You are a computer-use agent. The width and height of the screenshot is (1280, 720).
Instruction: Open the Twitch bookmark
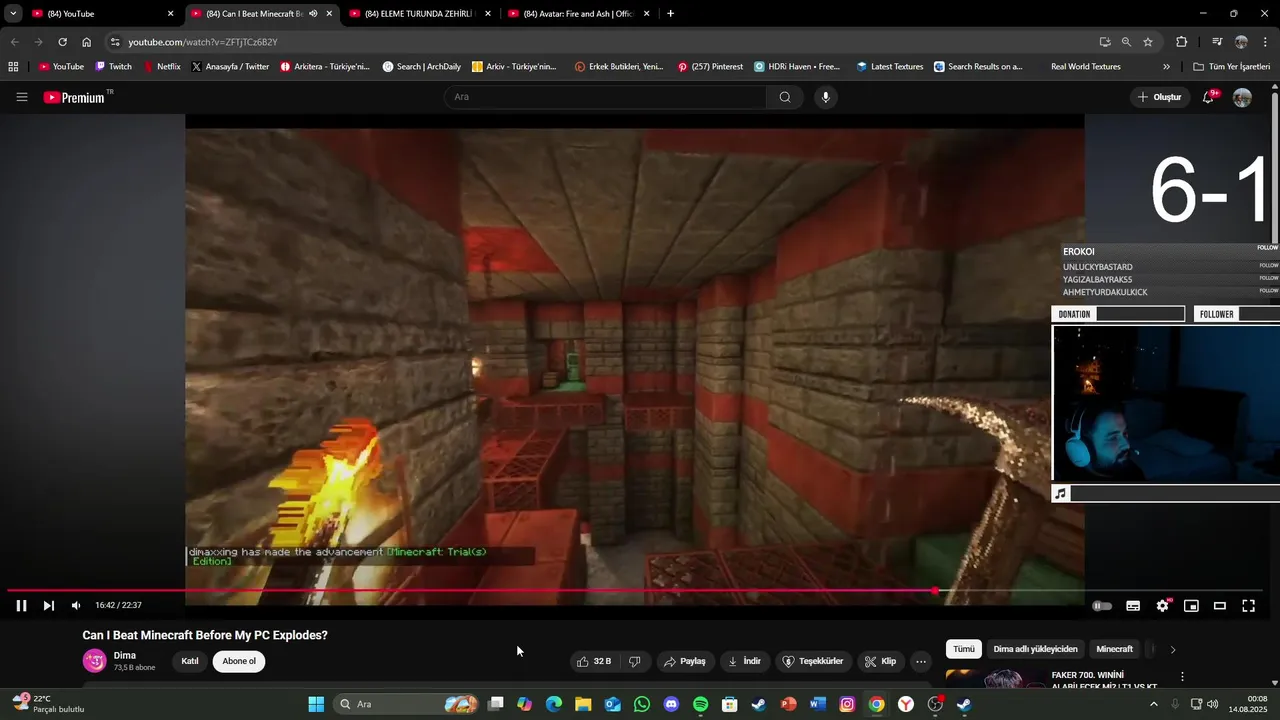click(x=113, y=67)
